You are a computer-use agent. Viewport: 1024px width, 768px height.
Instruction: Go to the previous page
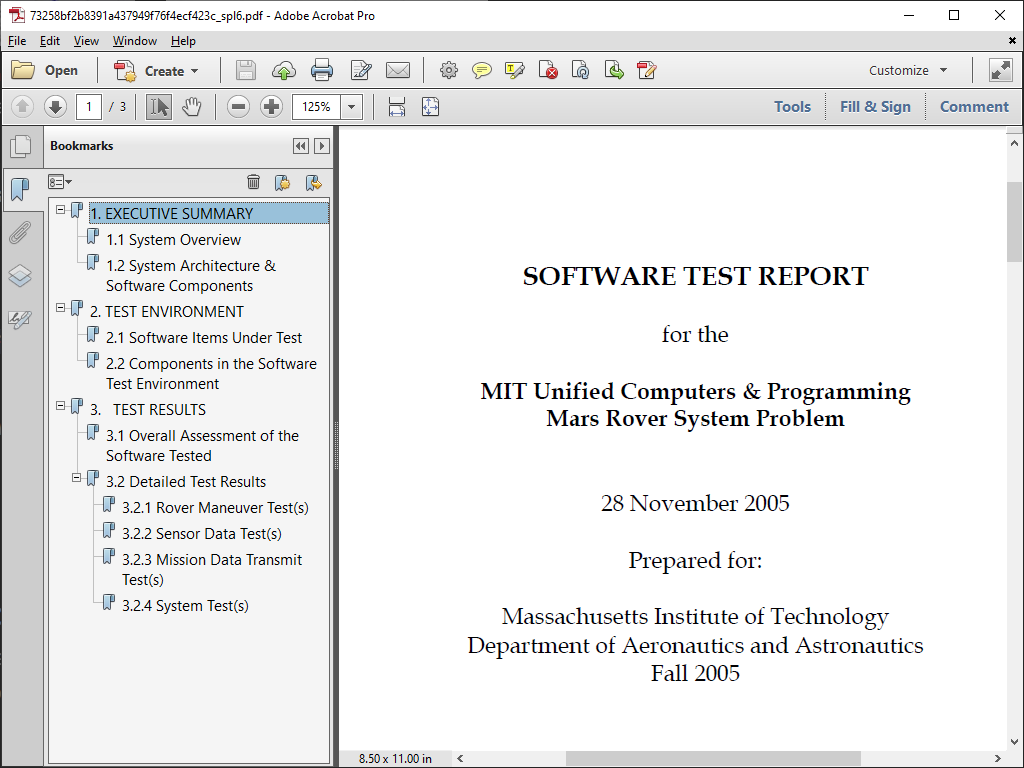(22, 106)
